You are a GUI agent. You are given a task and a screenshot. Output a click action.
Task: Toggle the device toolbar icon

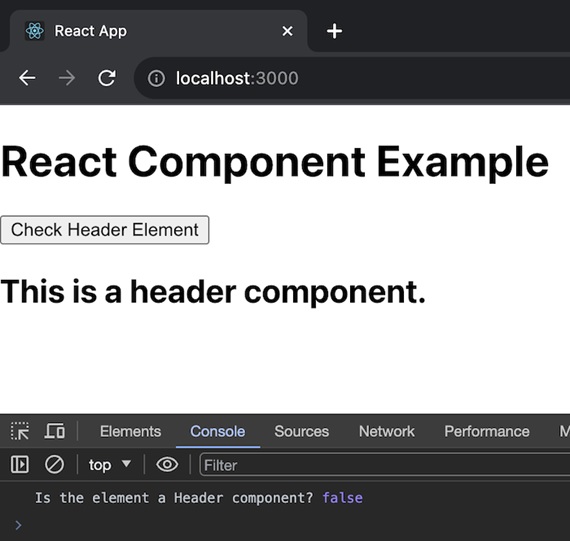click(x=55, y=431)
